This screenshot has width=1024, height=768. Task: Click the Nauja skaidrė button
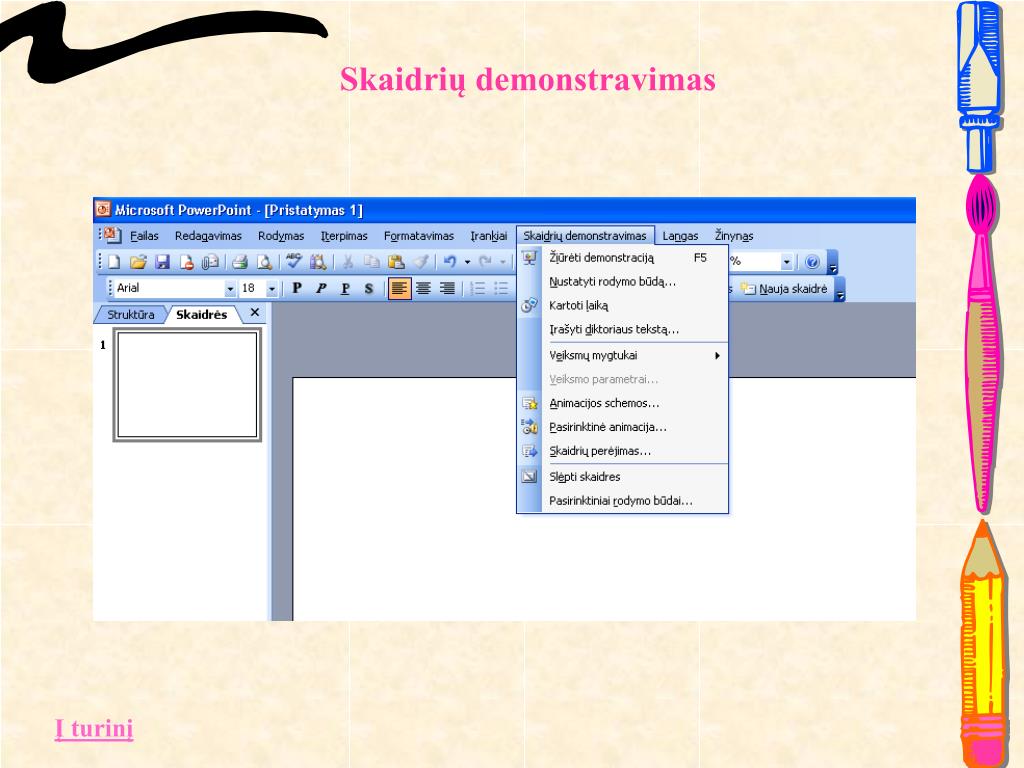pyautogui.click(x=784, y=289)
